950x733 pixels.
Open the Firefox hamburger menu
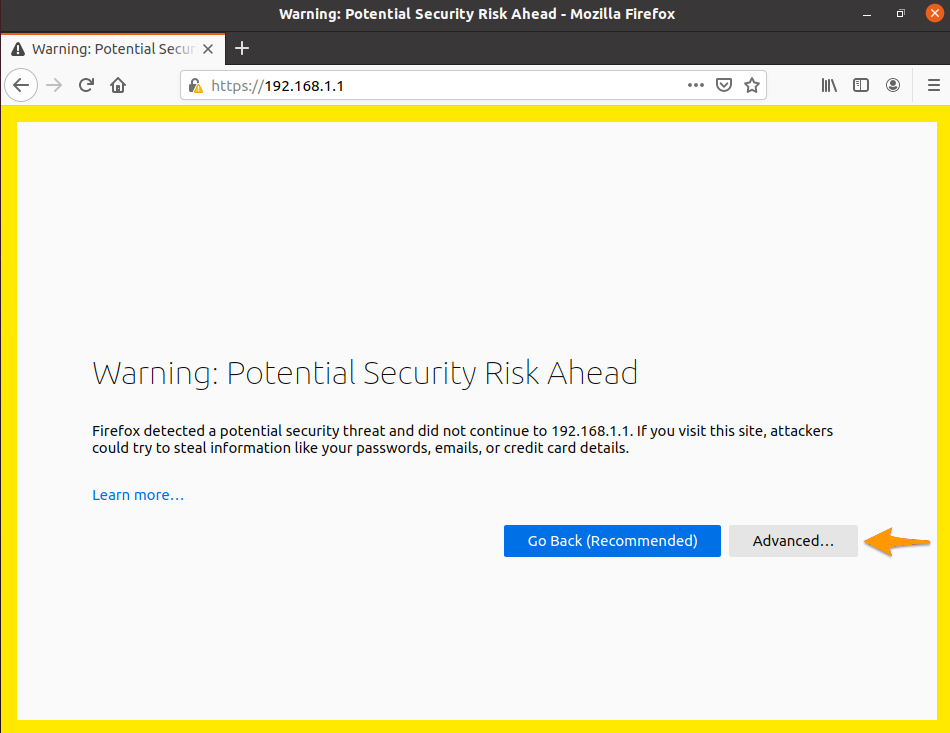[x=933, y=86]
